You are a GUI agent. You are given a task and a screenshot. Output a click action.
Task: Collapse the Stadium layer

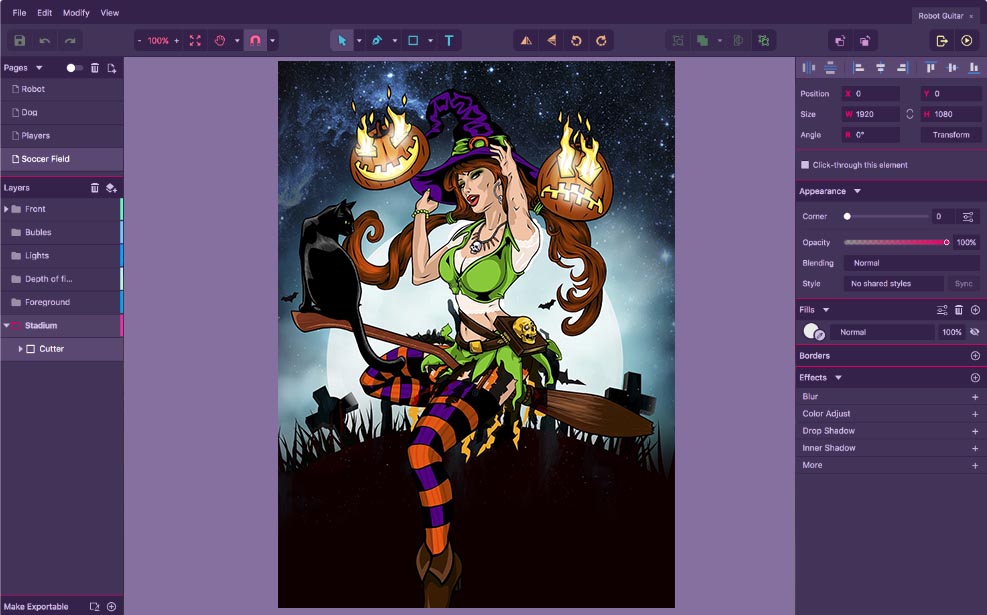[x=6, y=325]
